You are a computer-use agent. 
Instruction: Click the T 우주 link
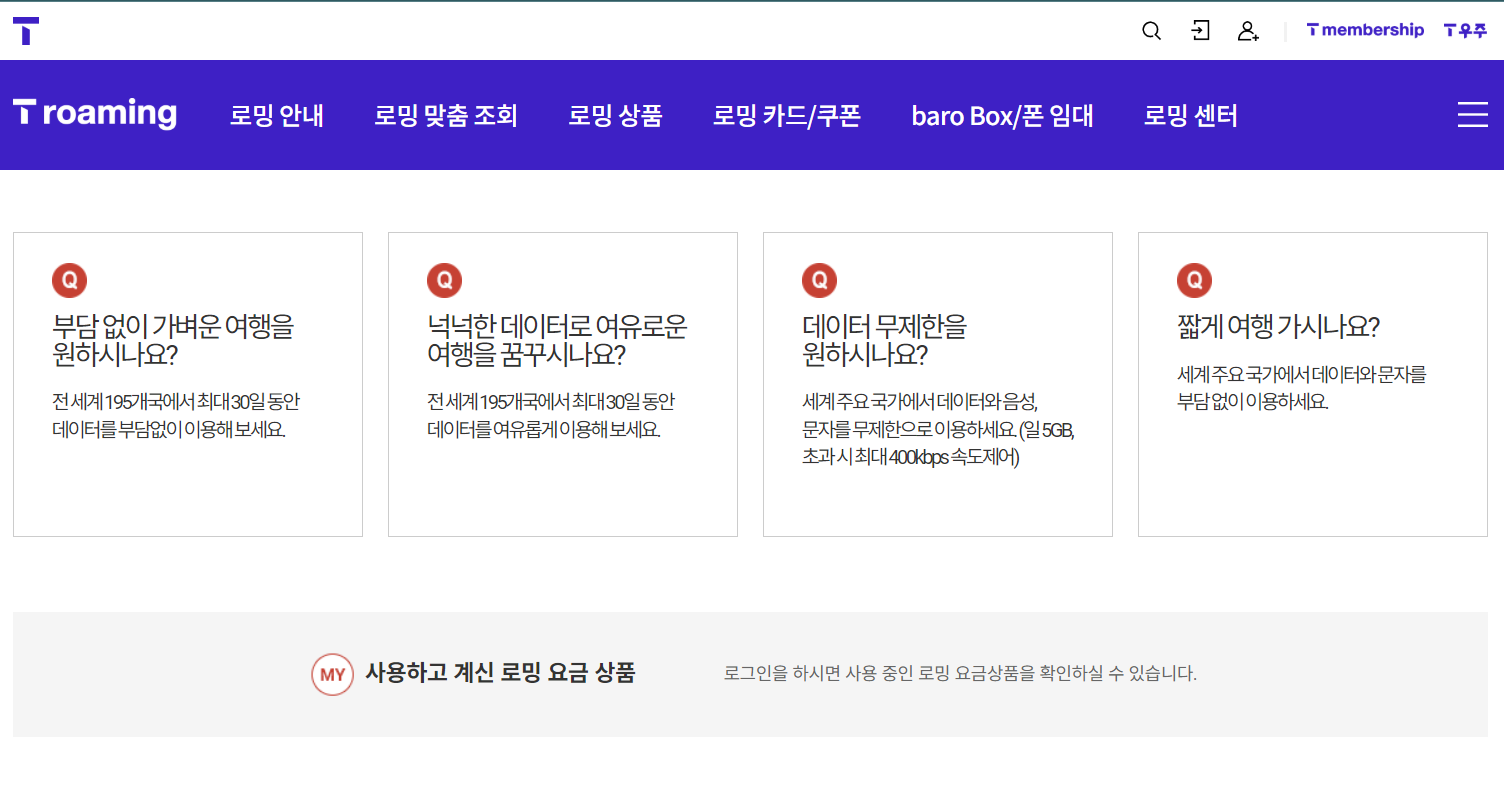point(1465,30)
